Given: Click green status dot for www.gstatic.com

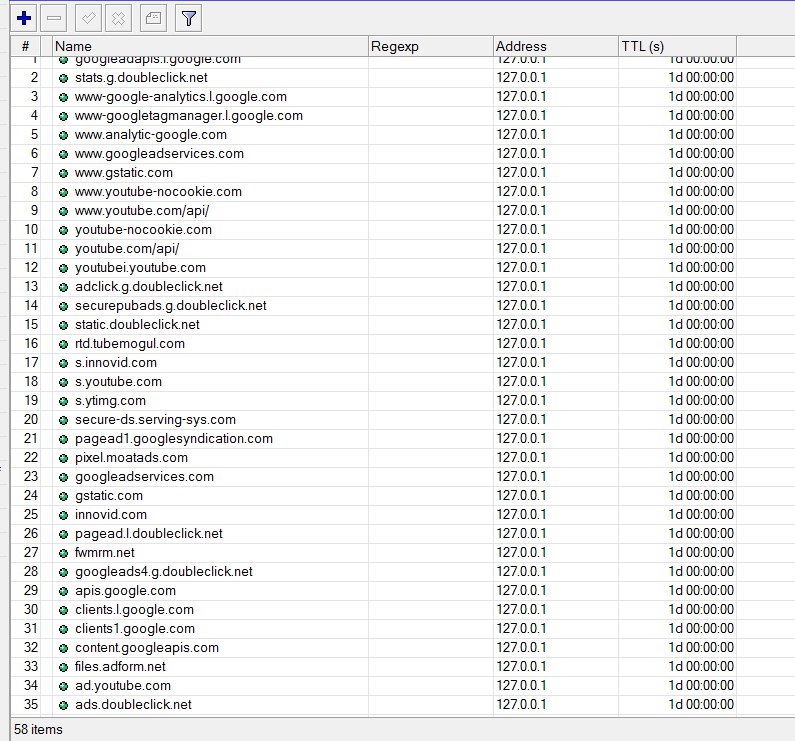Looking at the screenshot, I should click(63, 173).
